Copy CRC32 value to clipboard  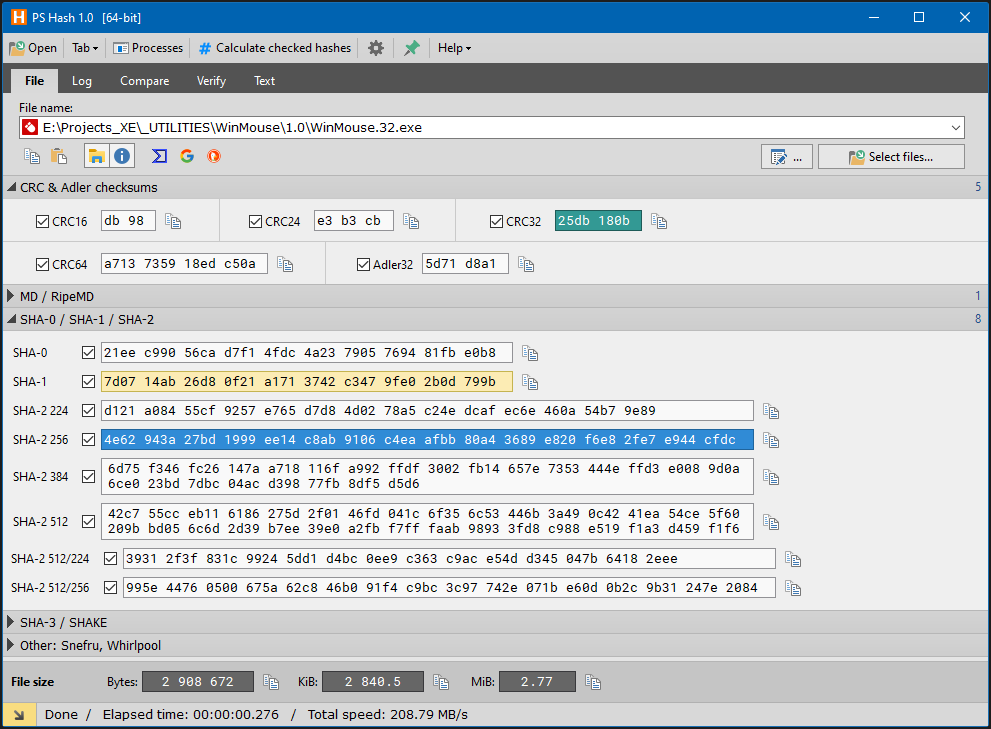659,221
